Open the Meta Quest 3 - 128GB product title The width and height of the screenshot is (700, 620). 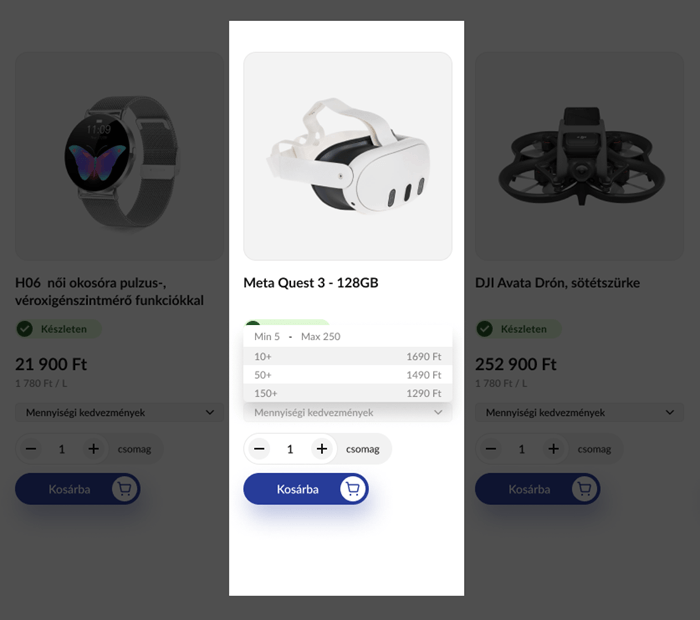[x=311, y=283]
